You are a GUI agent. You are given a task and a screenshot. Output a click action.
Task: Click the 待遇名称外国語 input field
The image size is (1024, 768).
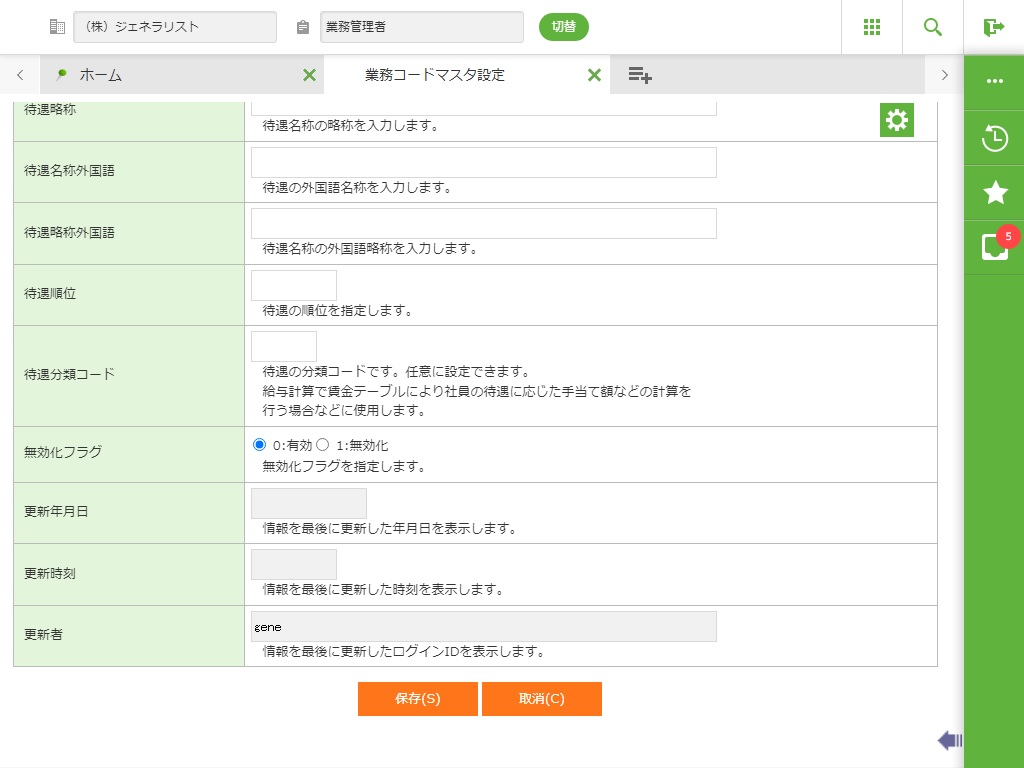[483, 163]
